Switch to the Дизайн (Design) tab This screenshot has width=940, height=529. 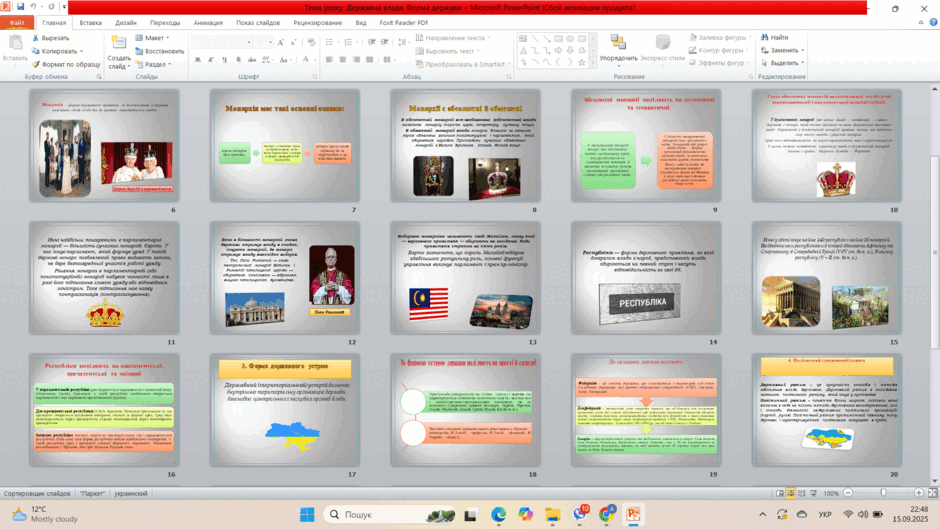coord(126,23)
